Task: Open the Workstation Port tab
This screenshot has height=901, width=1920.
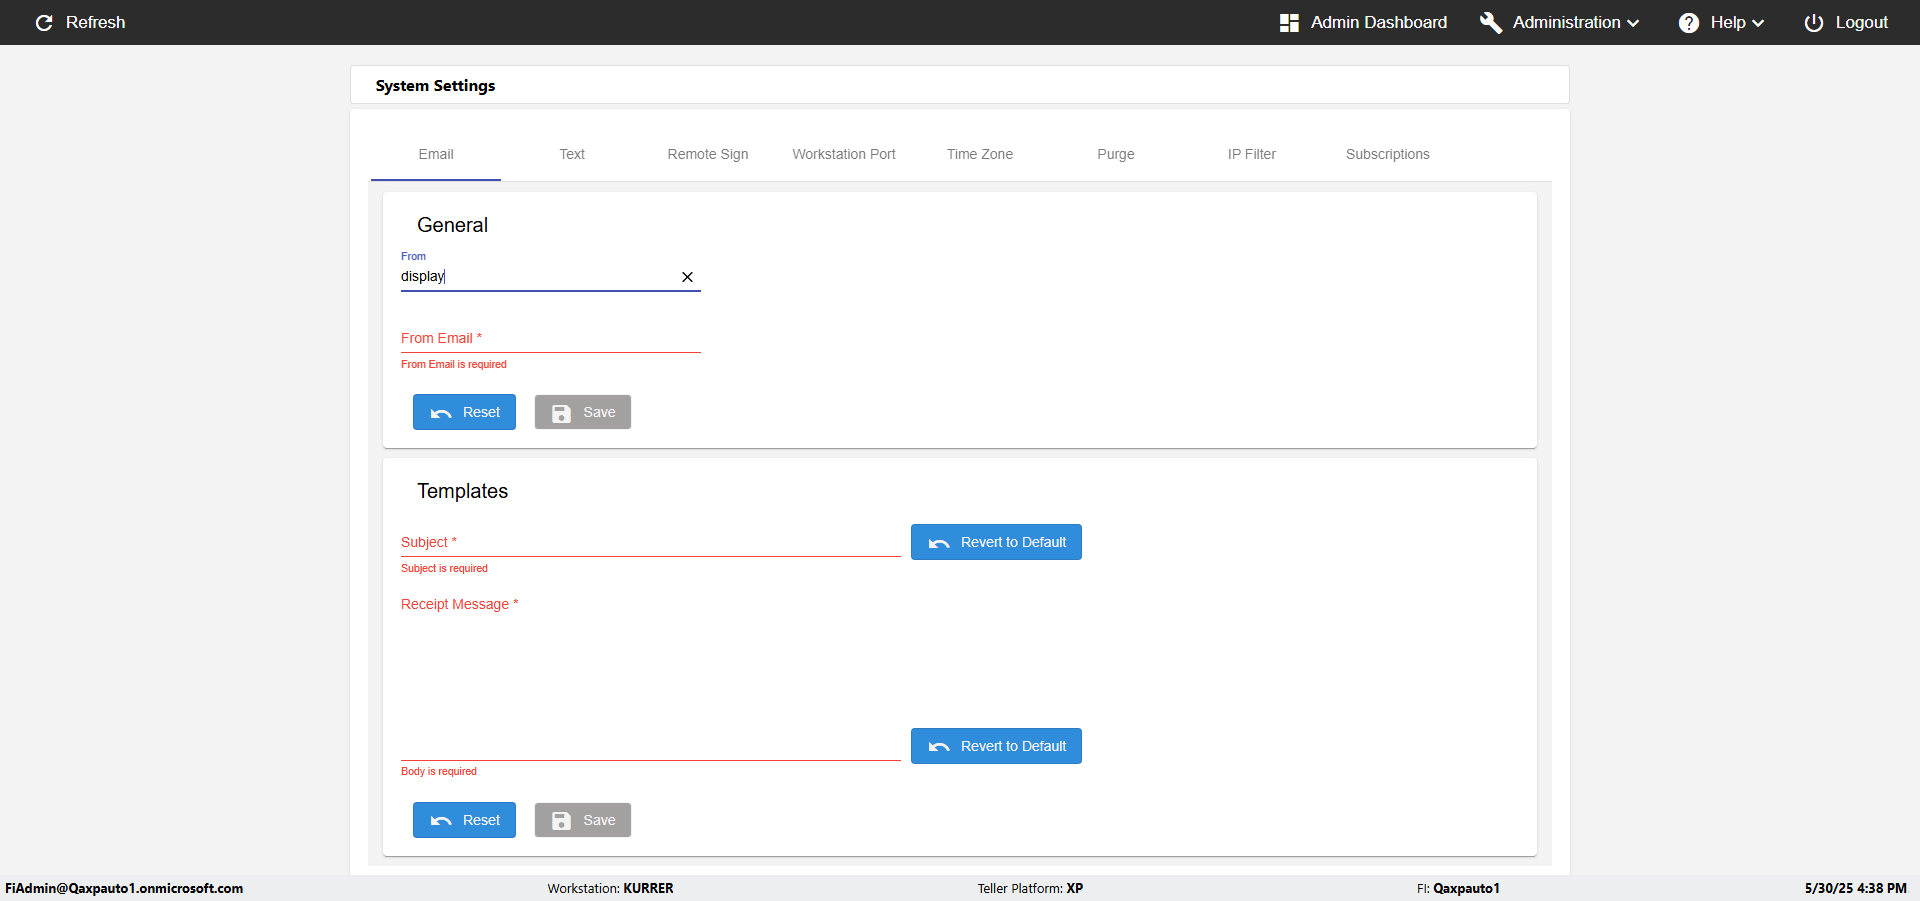Action: 844,154
